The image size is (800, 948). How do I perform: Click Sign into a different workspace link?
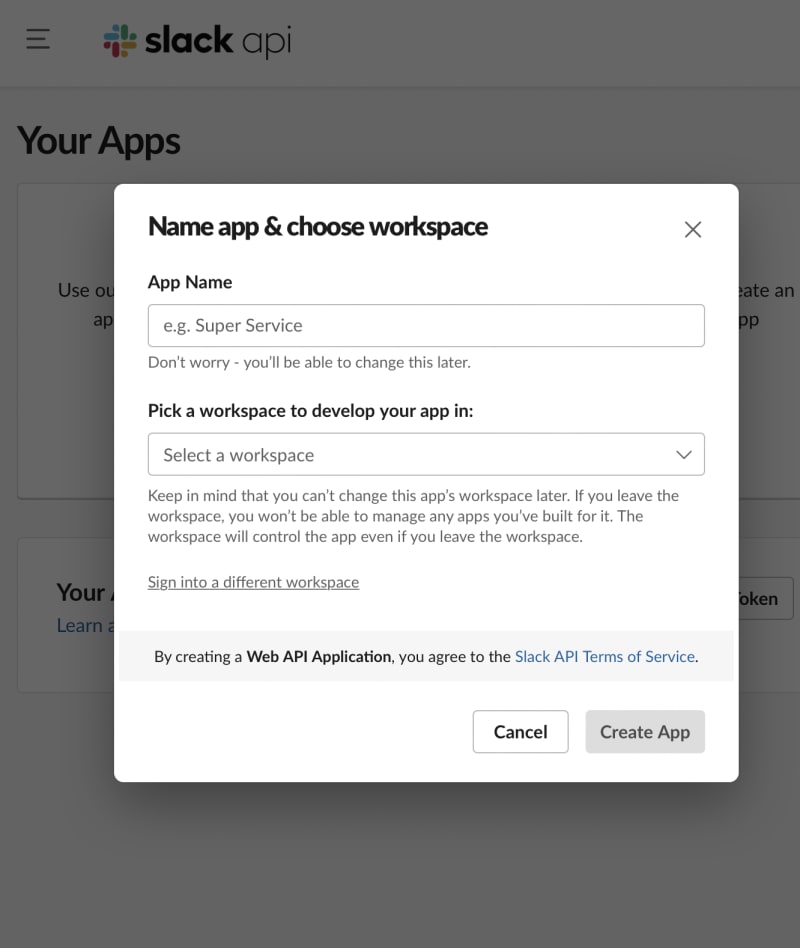253,582
